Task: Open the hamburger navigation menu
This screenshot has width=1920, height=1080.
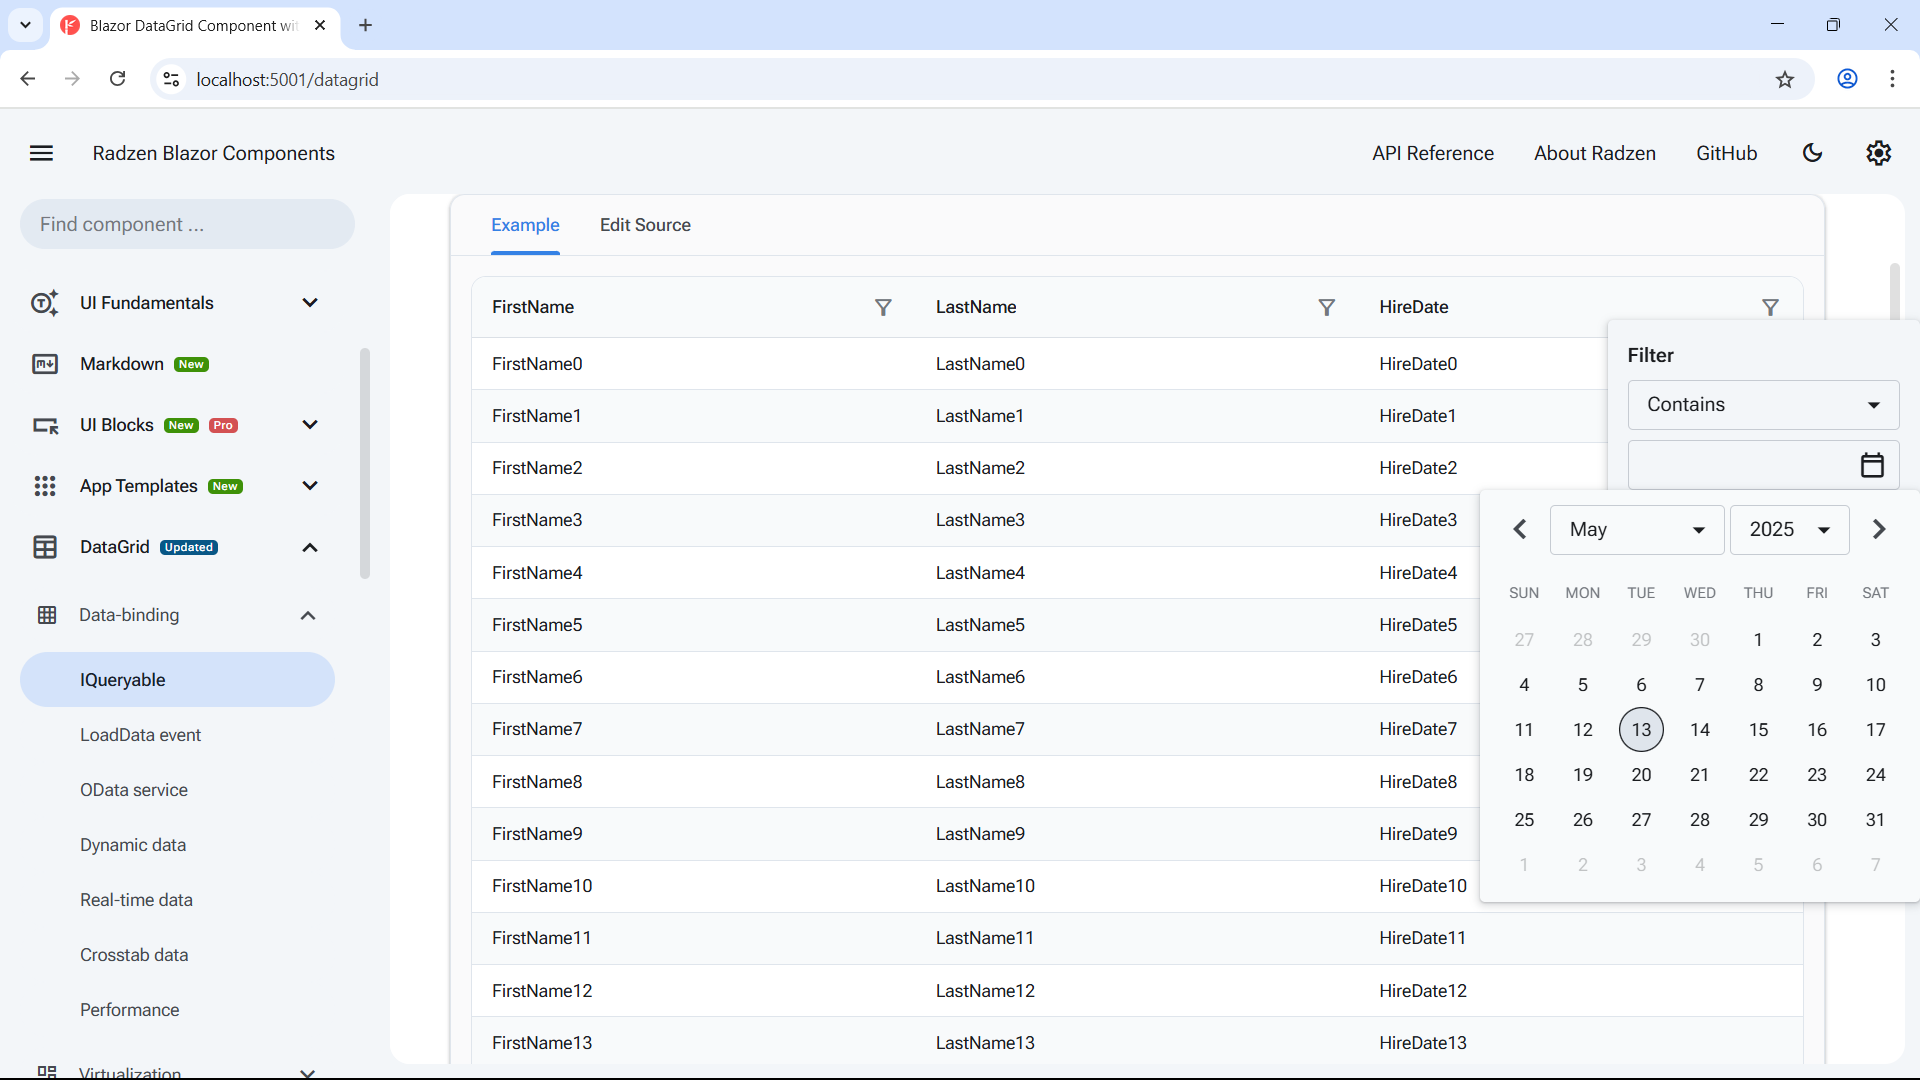Action: coord(41,153)
